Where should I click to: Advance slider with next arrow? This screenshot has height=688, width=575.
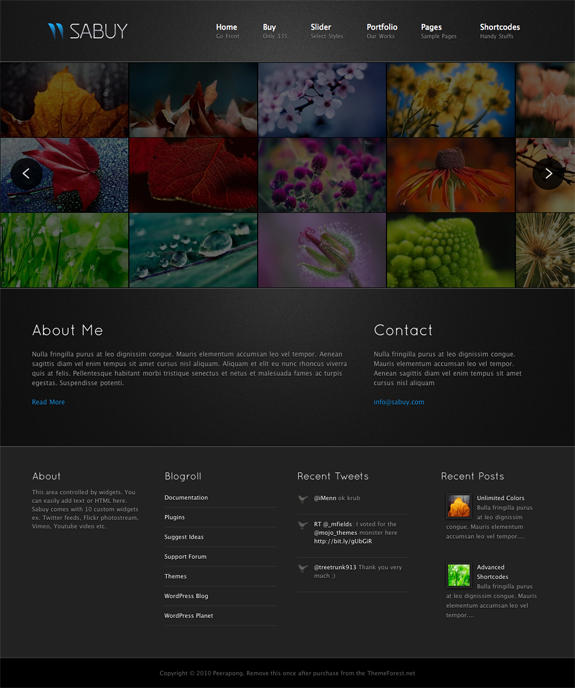click(548, 174)
